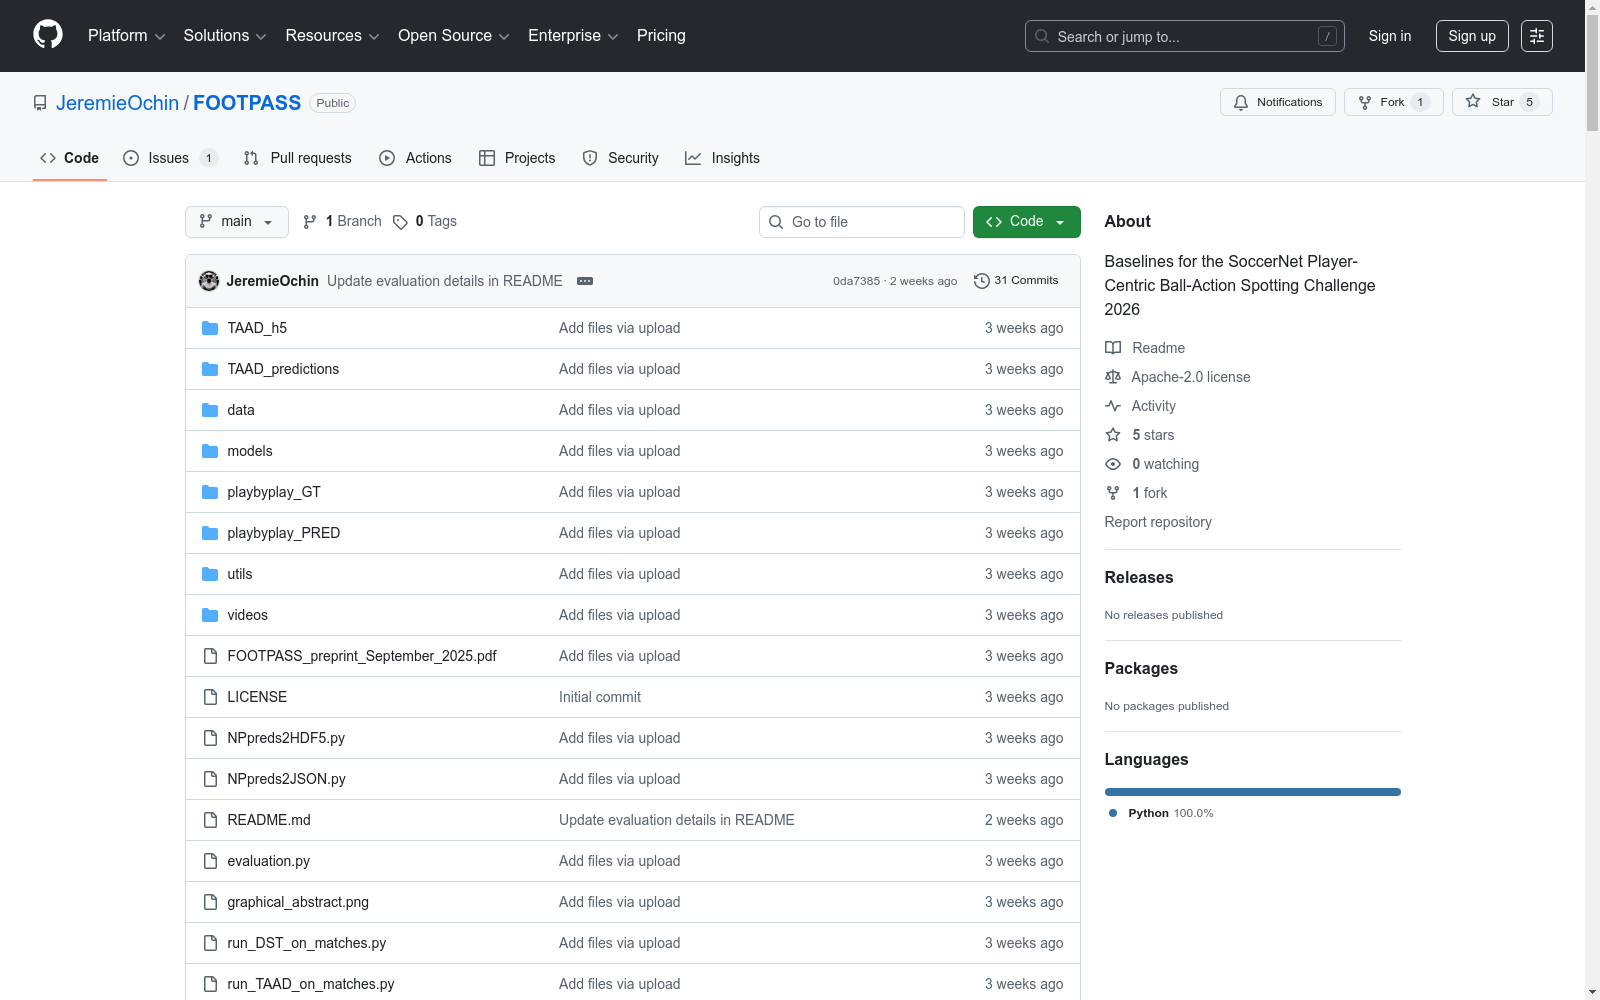Click the branch icon beside 1 Branch
1600x1000 pixels.
click(x=310, y=222)
